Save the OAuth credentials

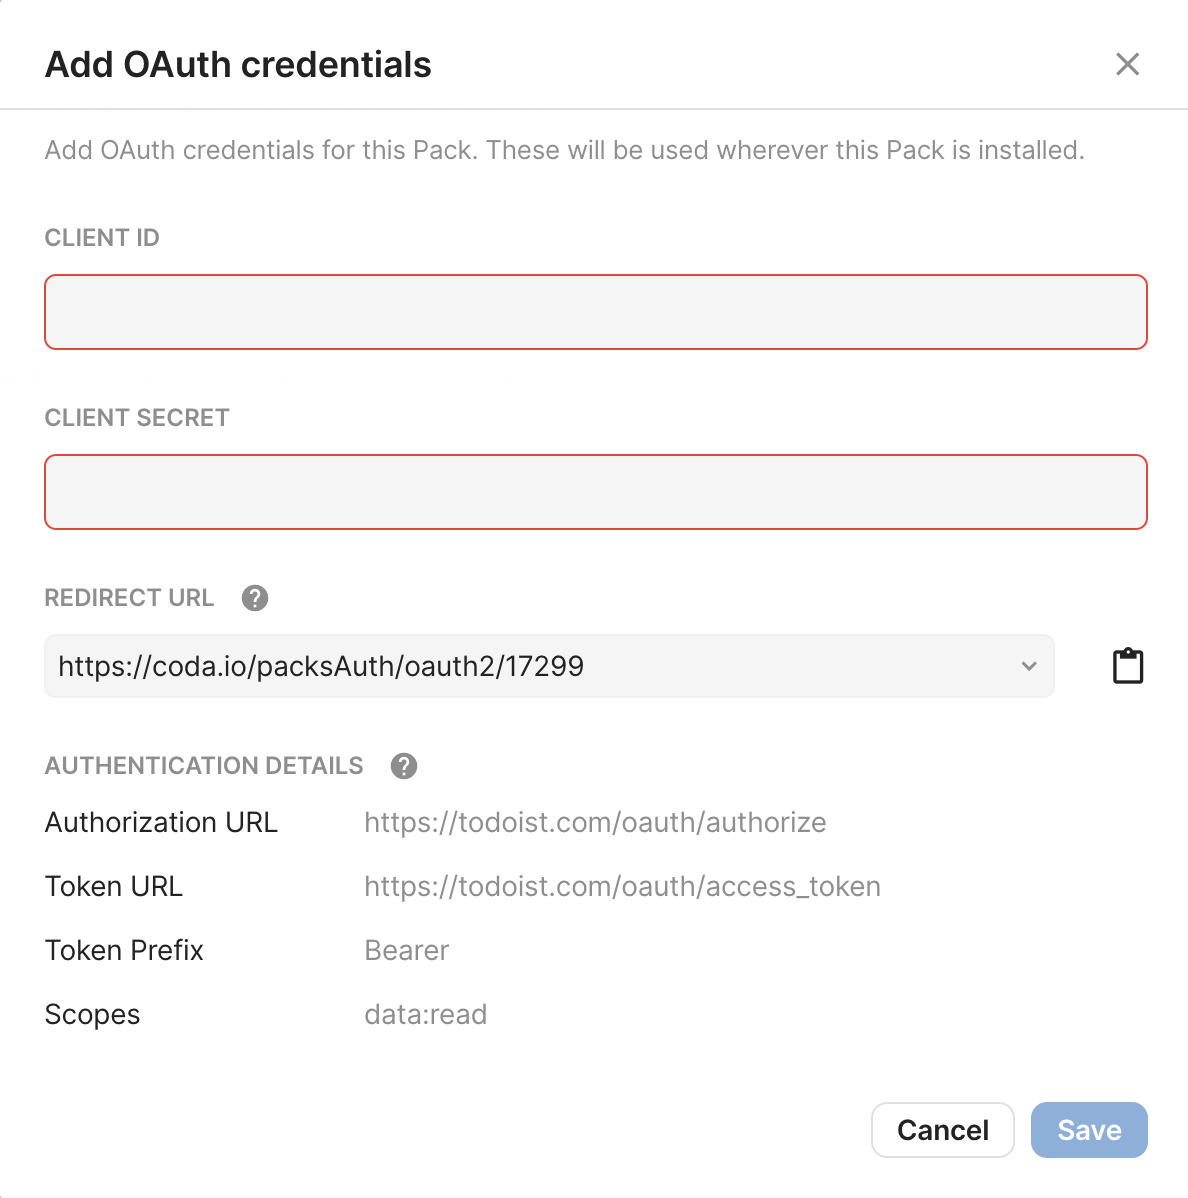(x=1088, y=1129)
